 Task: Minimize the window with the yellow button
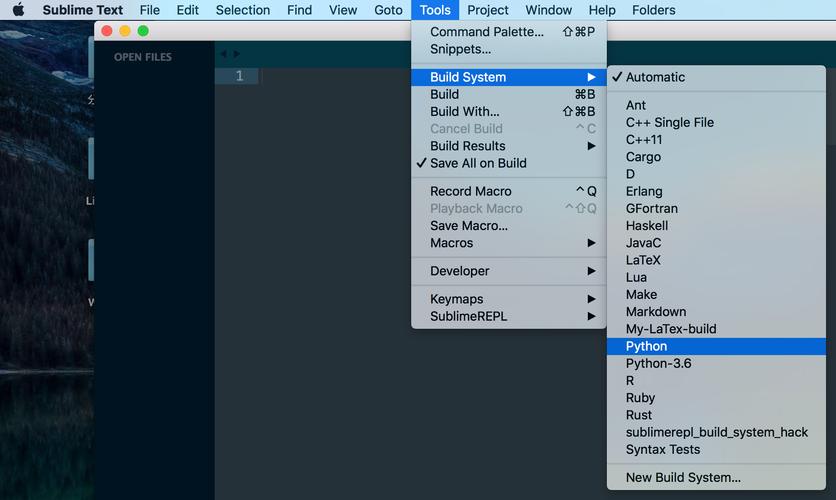pyautogui.click(x=125, y=31)
